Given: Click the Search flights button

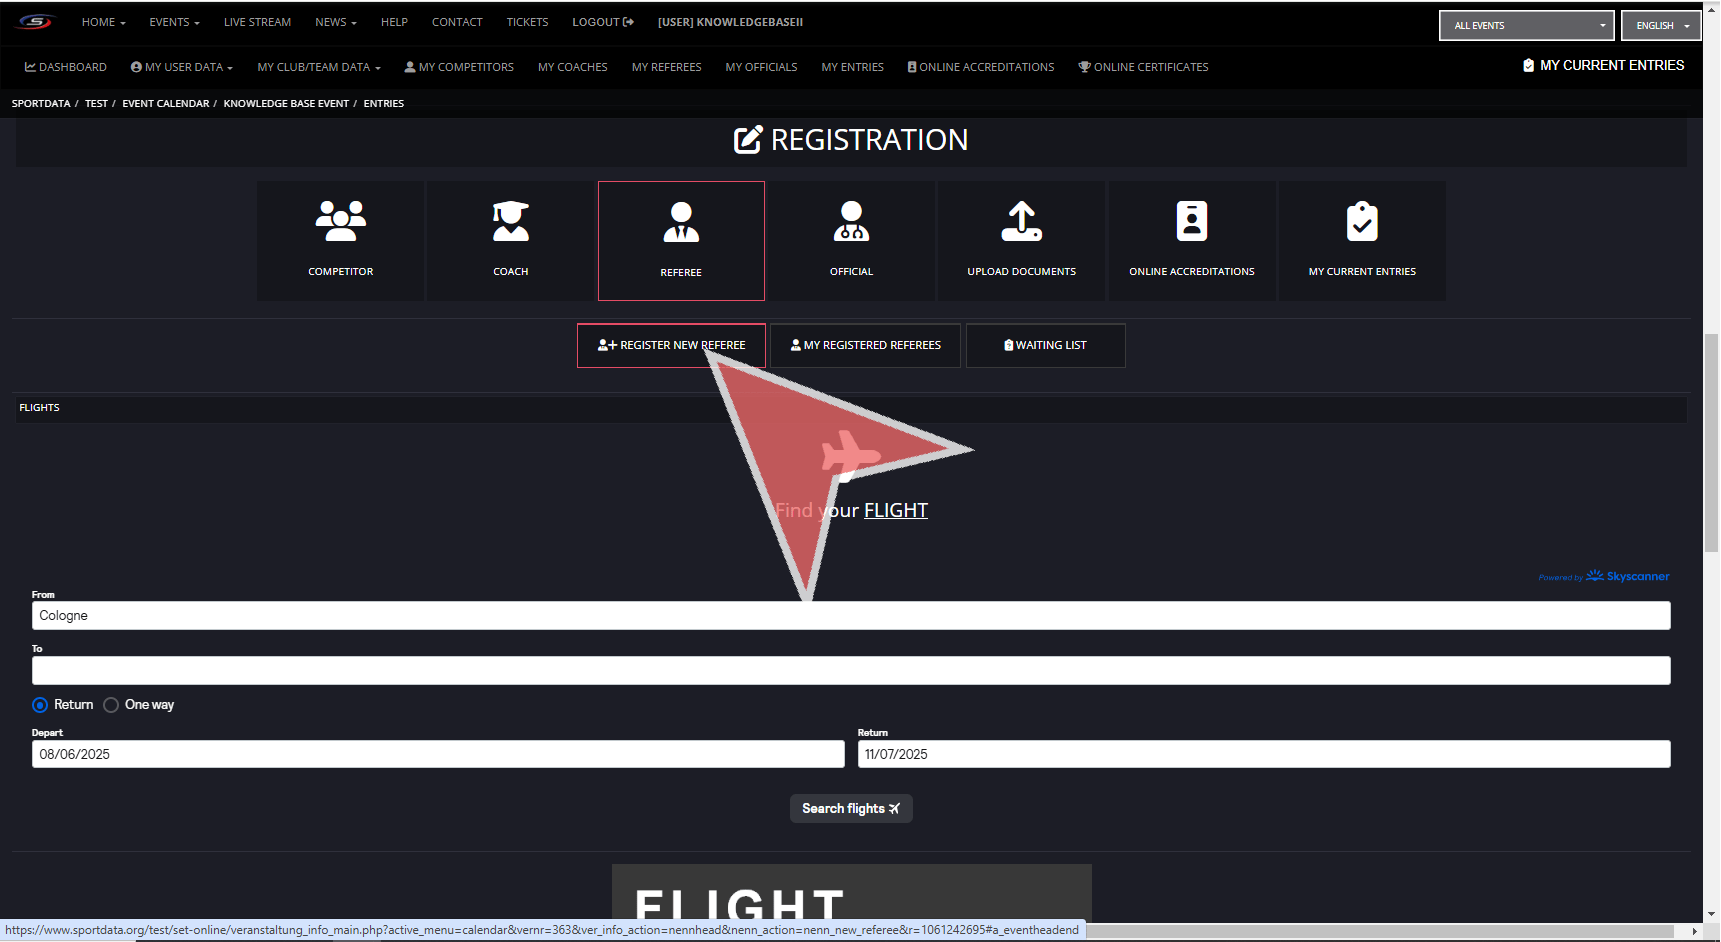Looking at the screenshot, I should [x=851, y=808].
